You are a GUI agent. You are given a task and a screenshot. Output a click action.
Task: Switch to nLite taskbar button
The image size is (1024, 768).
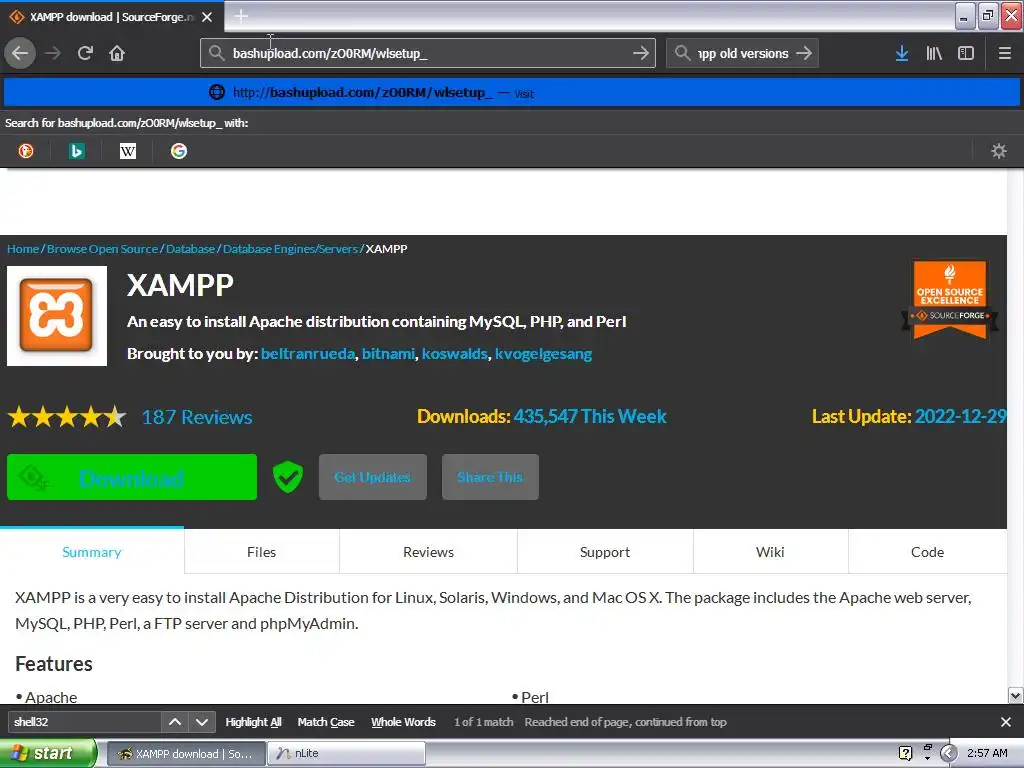pyautogui.click(x=347, y=753)
